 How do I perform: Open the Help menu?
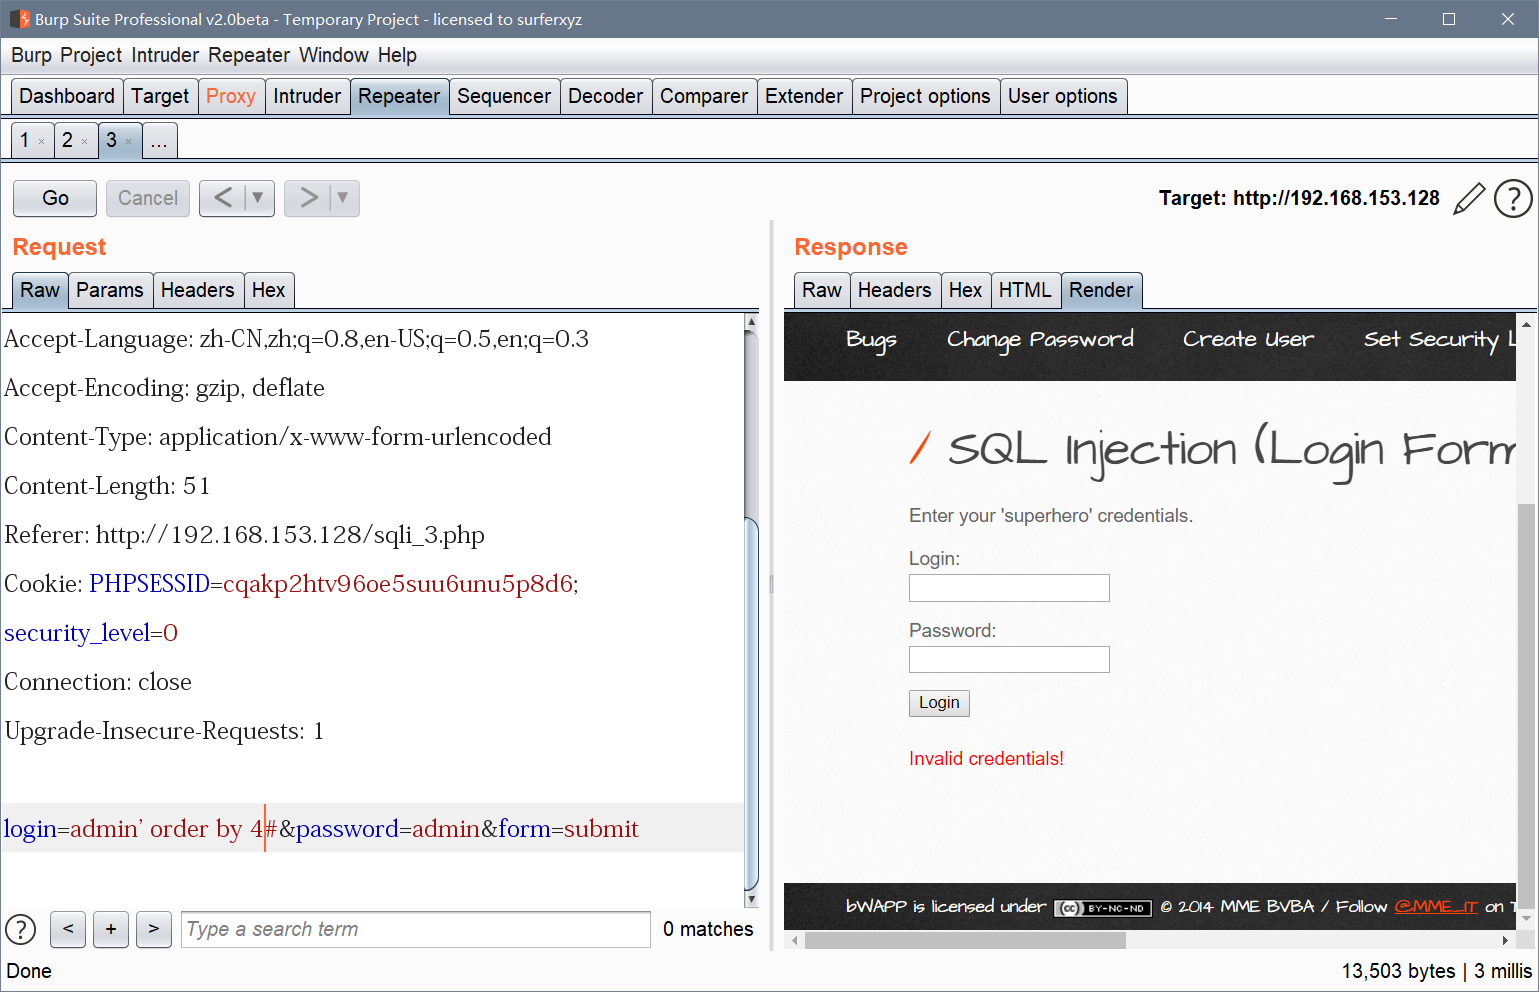point(397,55)
